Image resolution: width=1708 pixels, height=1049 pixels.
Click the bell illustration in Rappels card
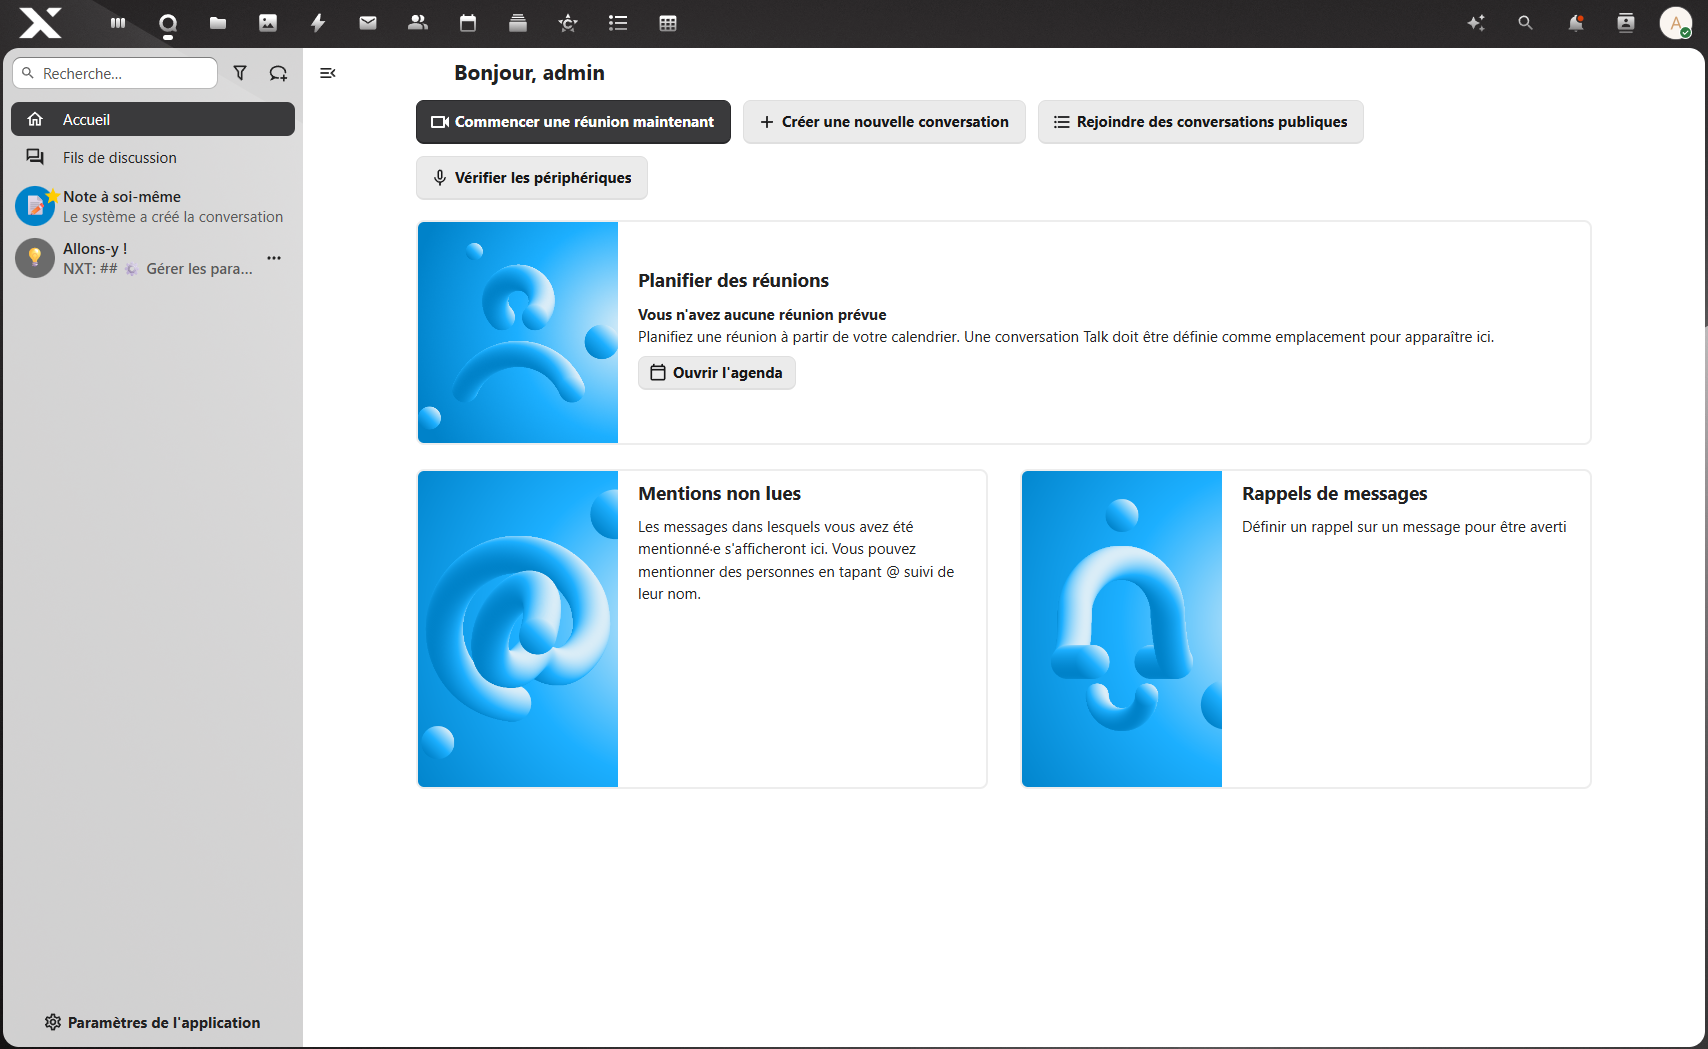[x=1122, y=629]
